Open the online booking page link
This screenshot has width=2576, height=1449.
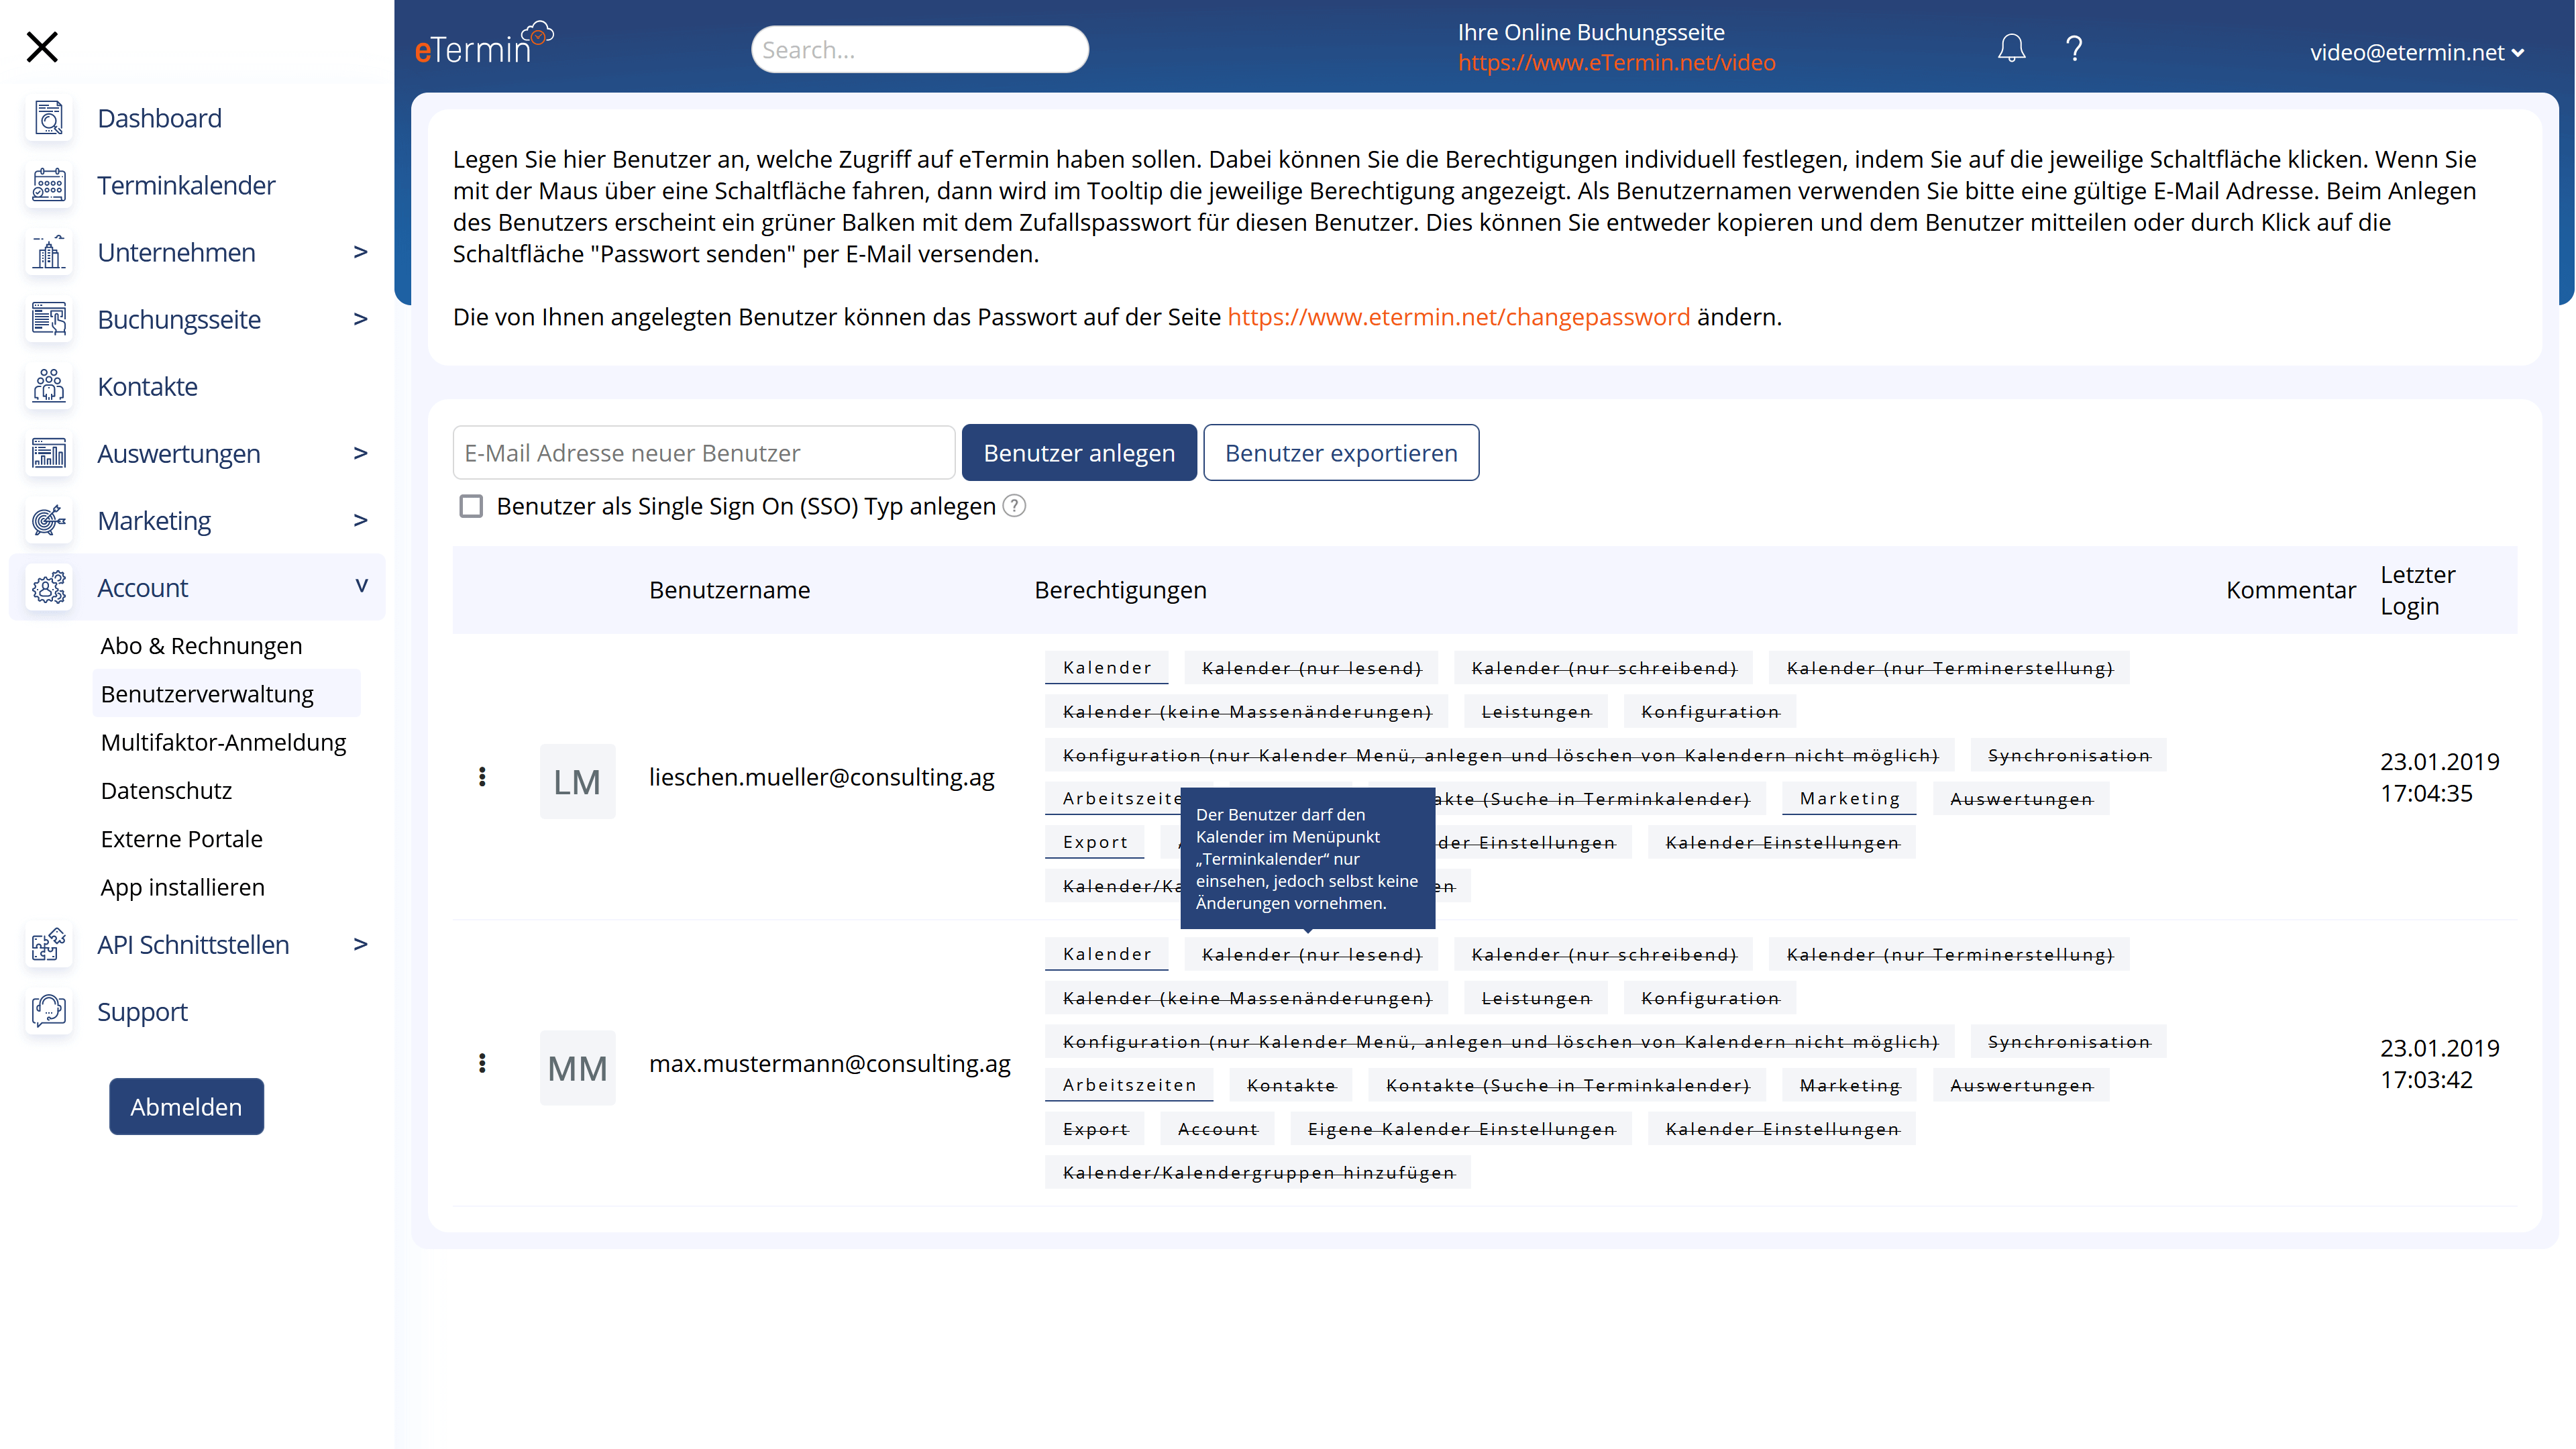pos(1616,62)
